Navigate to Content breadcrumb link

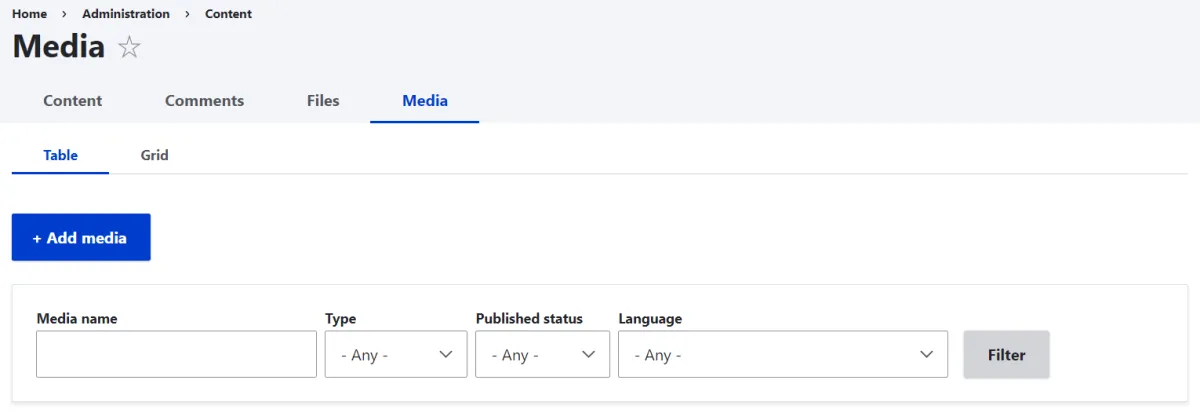tap(228, 14)
